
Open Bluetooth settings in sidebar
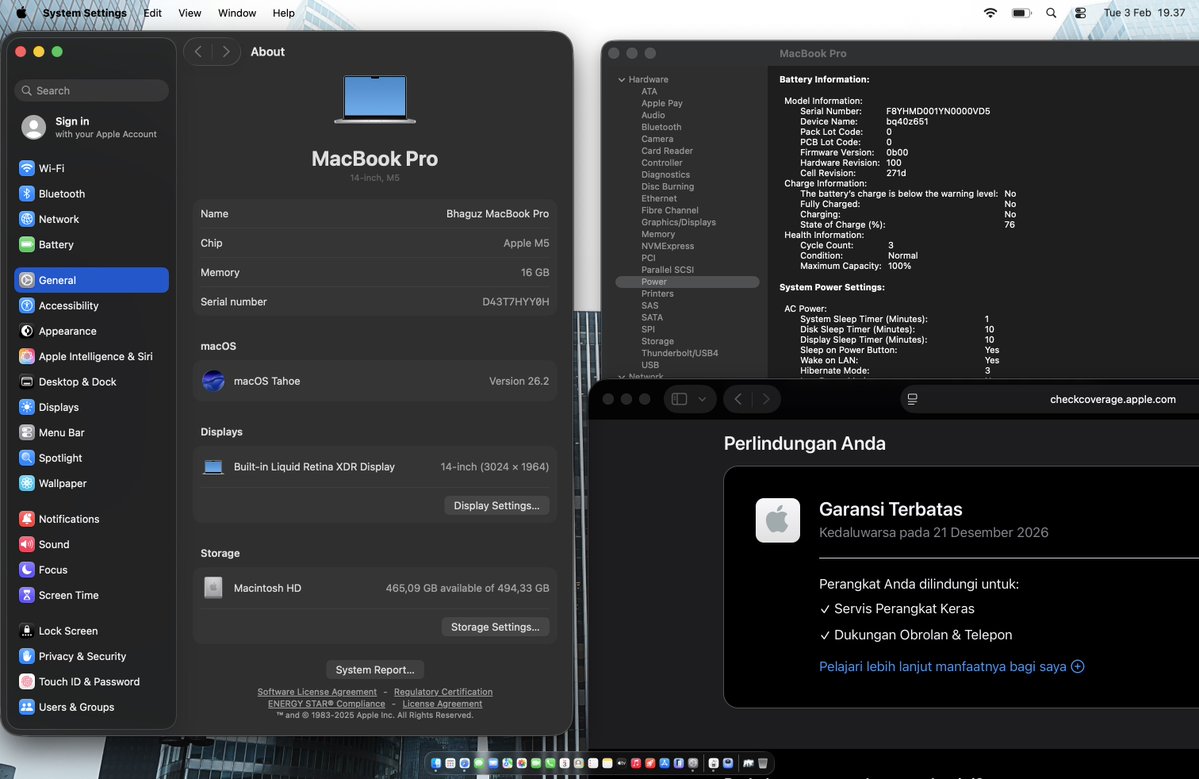[x=91, y=193]
